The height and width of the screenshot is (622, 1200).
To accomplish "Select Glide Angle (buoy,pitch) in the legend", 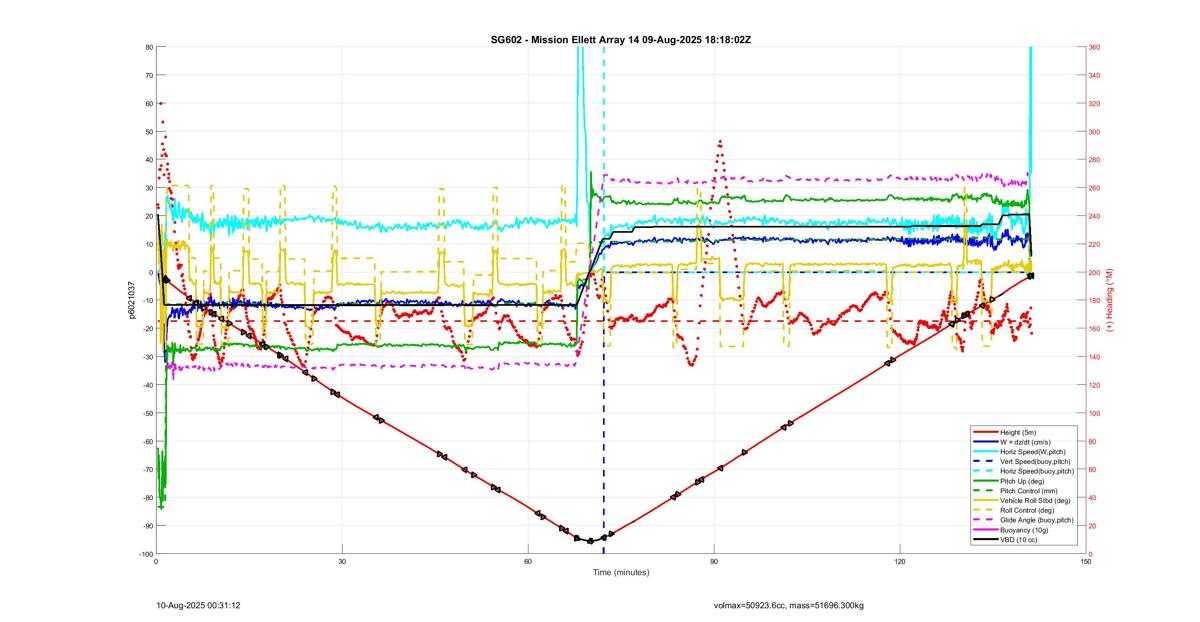I will click(1037, 520).
